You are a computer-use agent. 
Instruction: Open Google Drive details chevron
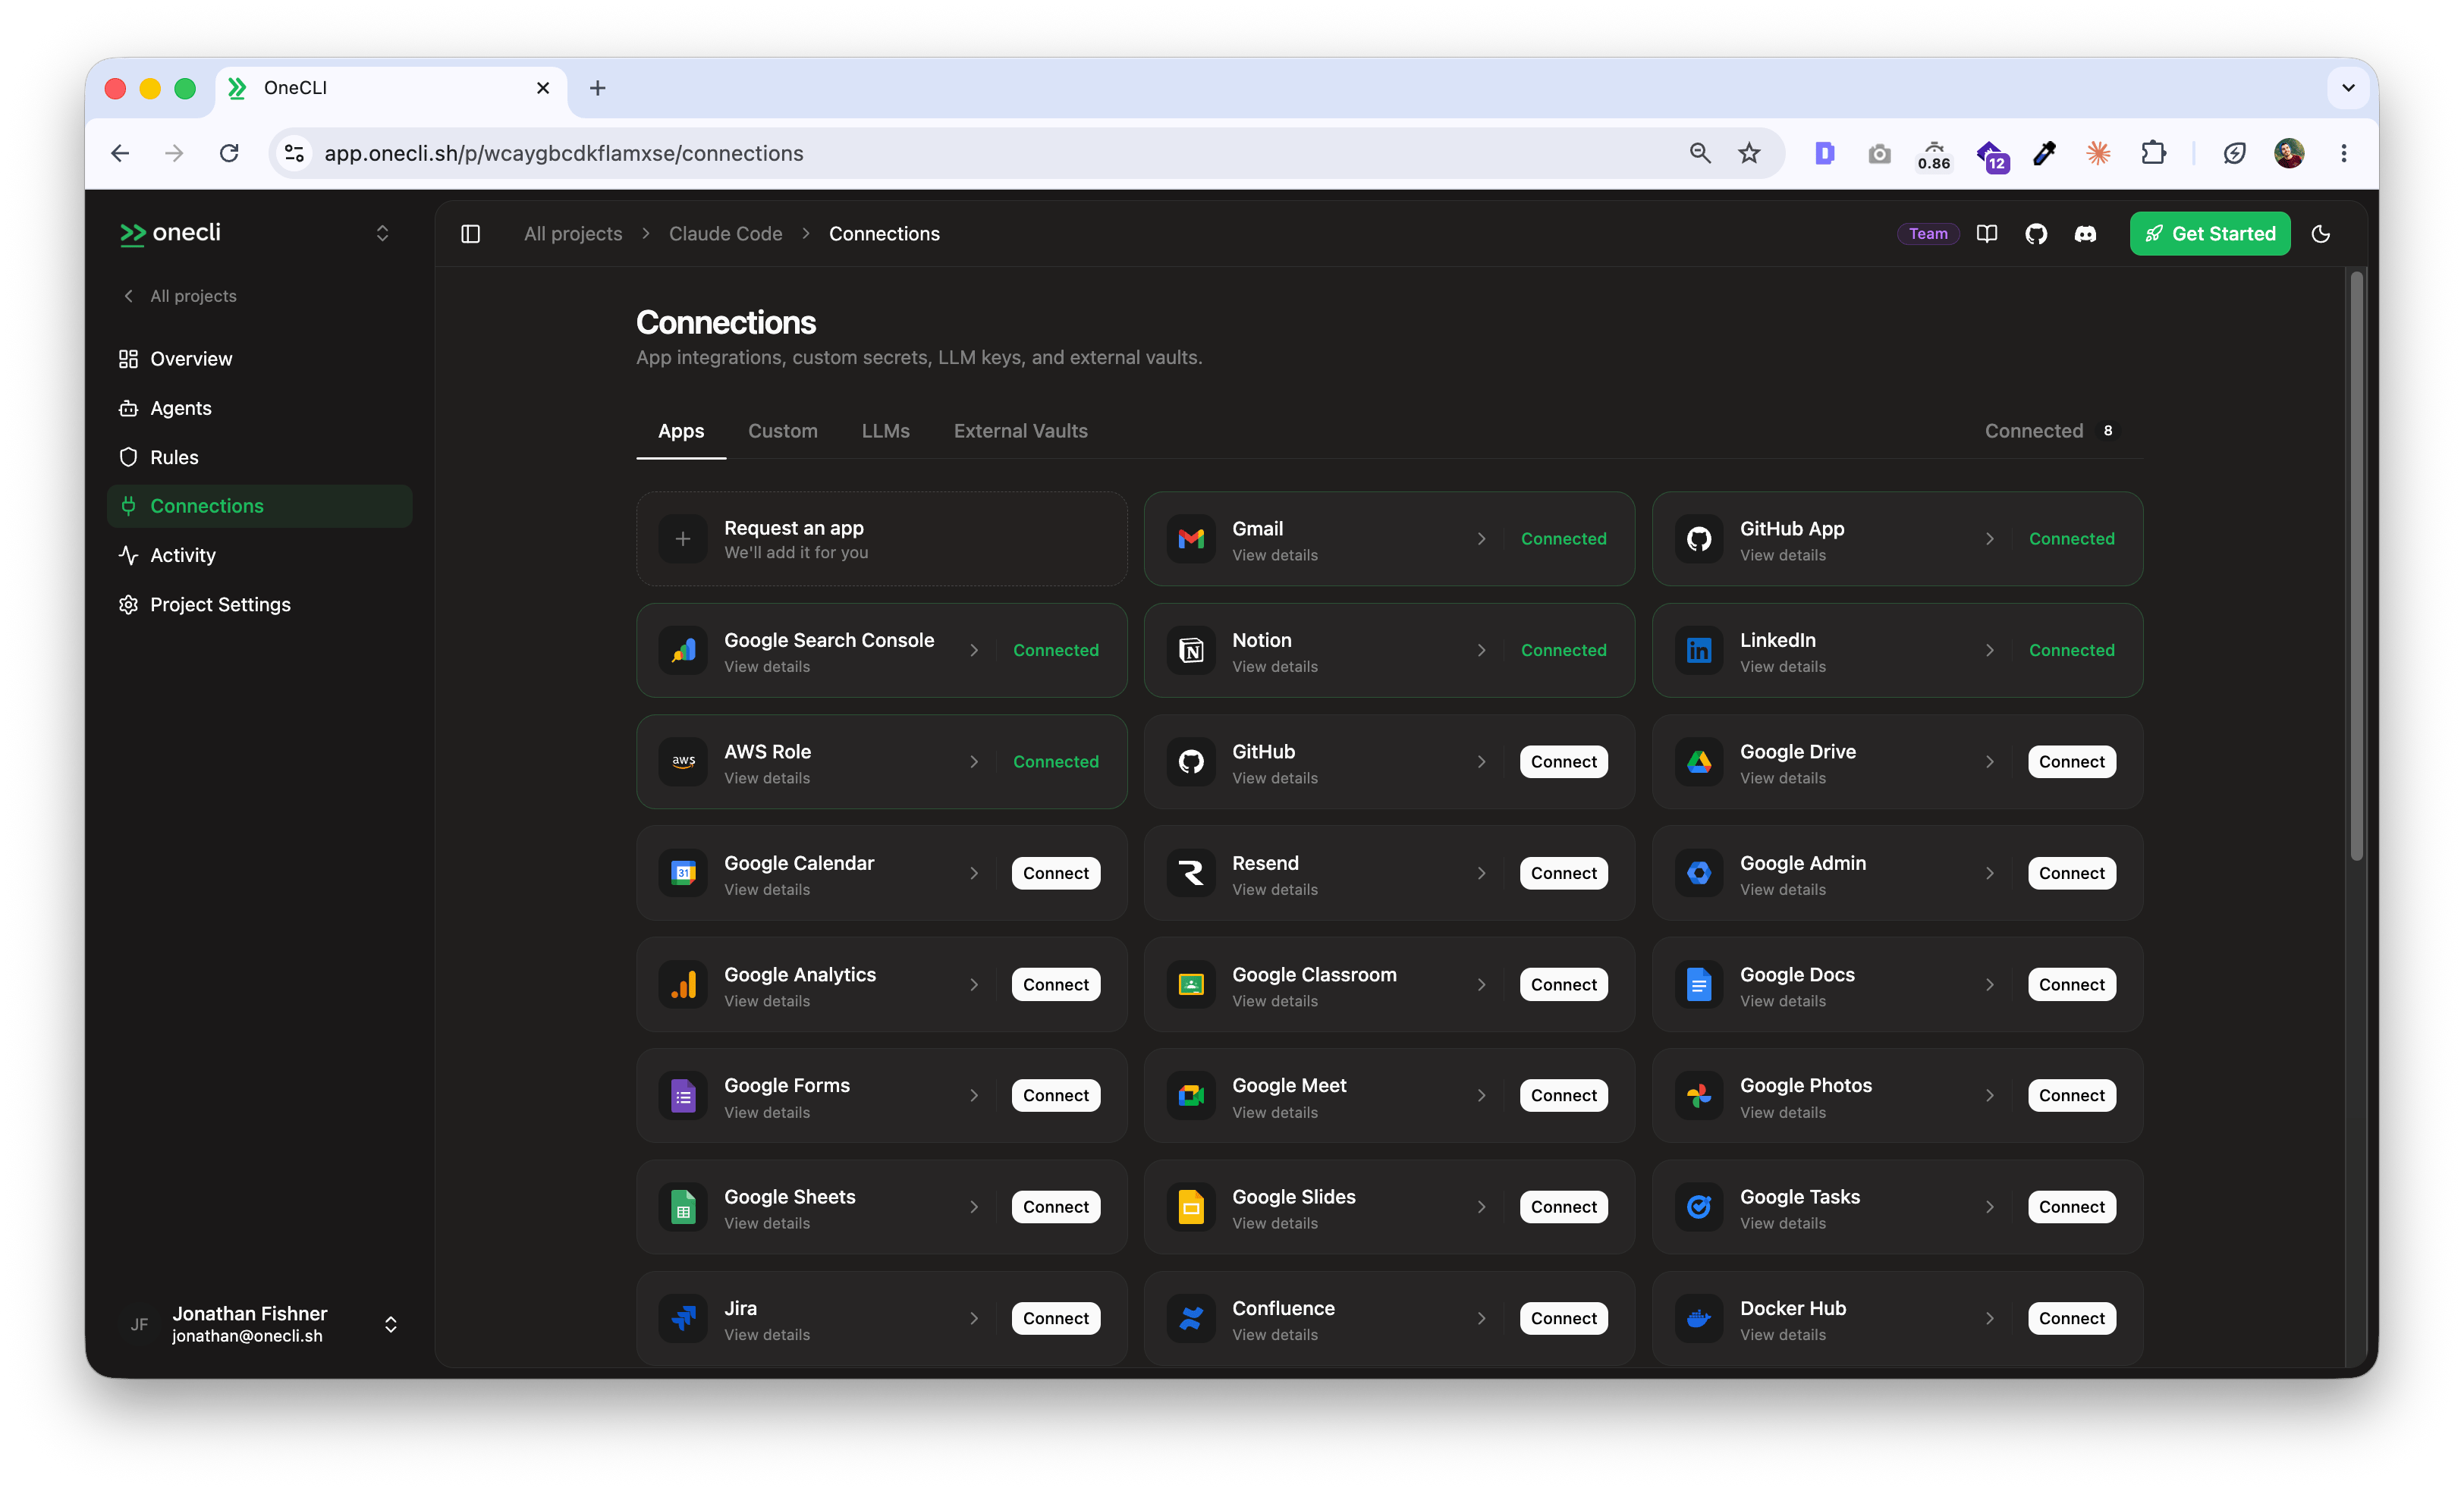point(1989,761)
